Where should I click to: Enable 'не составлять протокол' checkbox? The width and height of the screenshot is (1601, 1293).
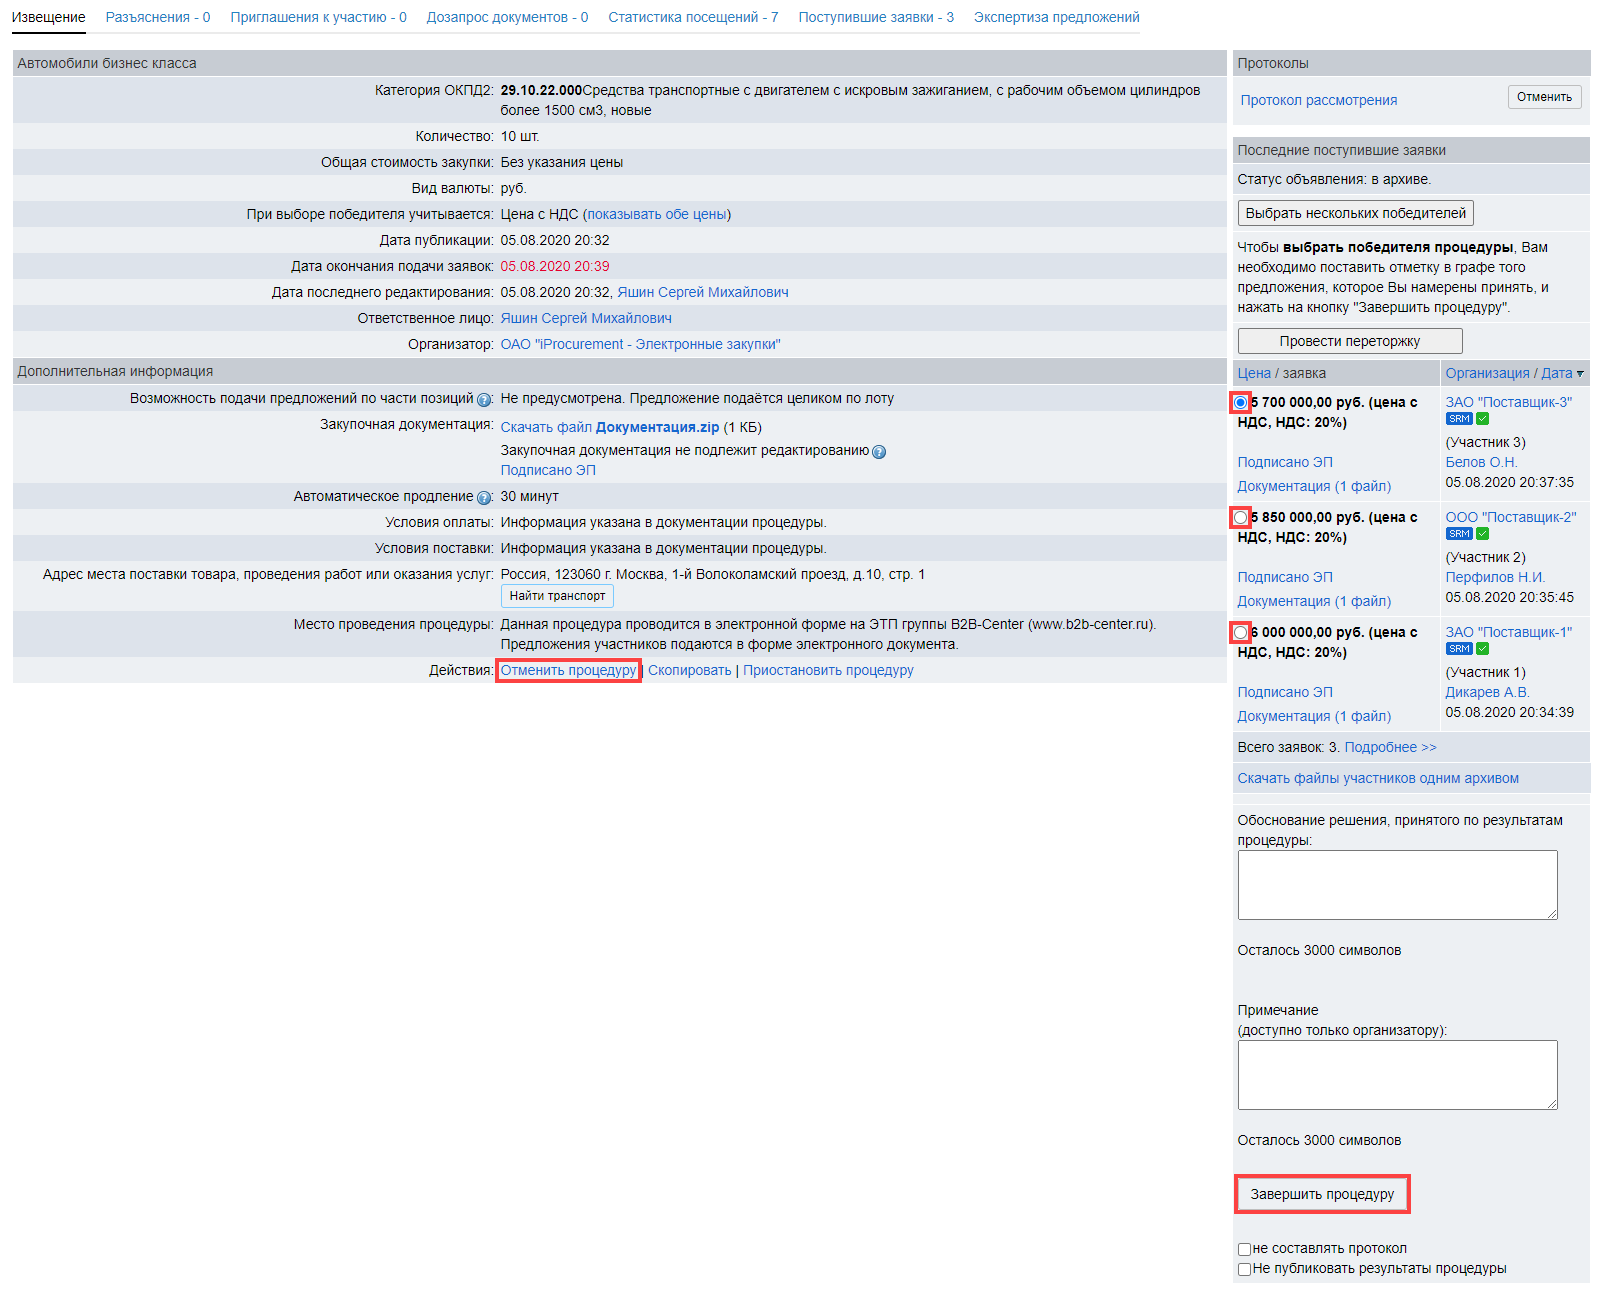tap(1245, 1249)
